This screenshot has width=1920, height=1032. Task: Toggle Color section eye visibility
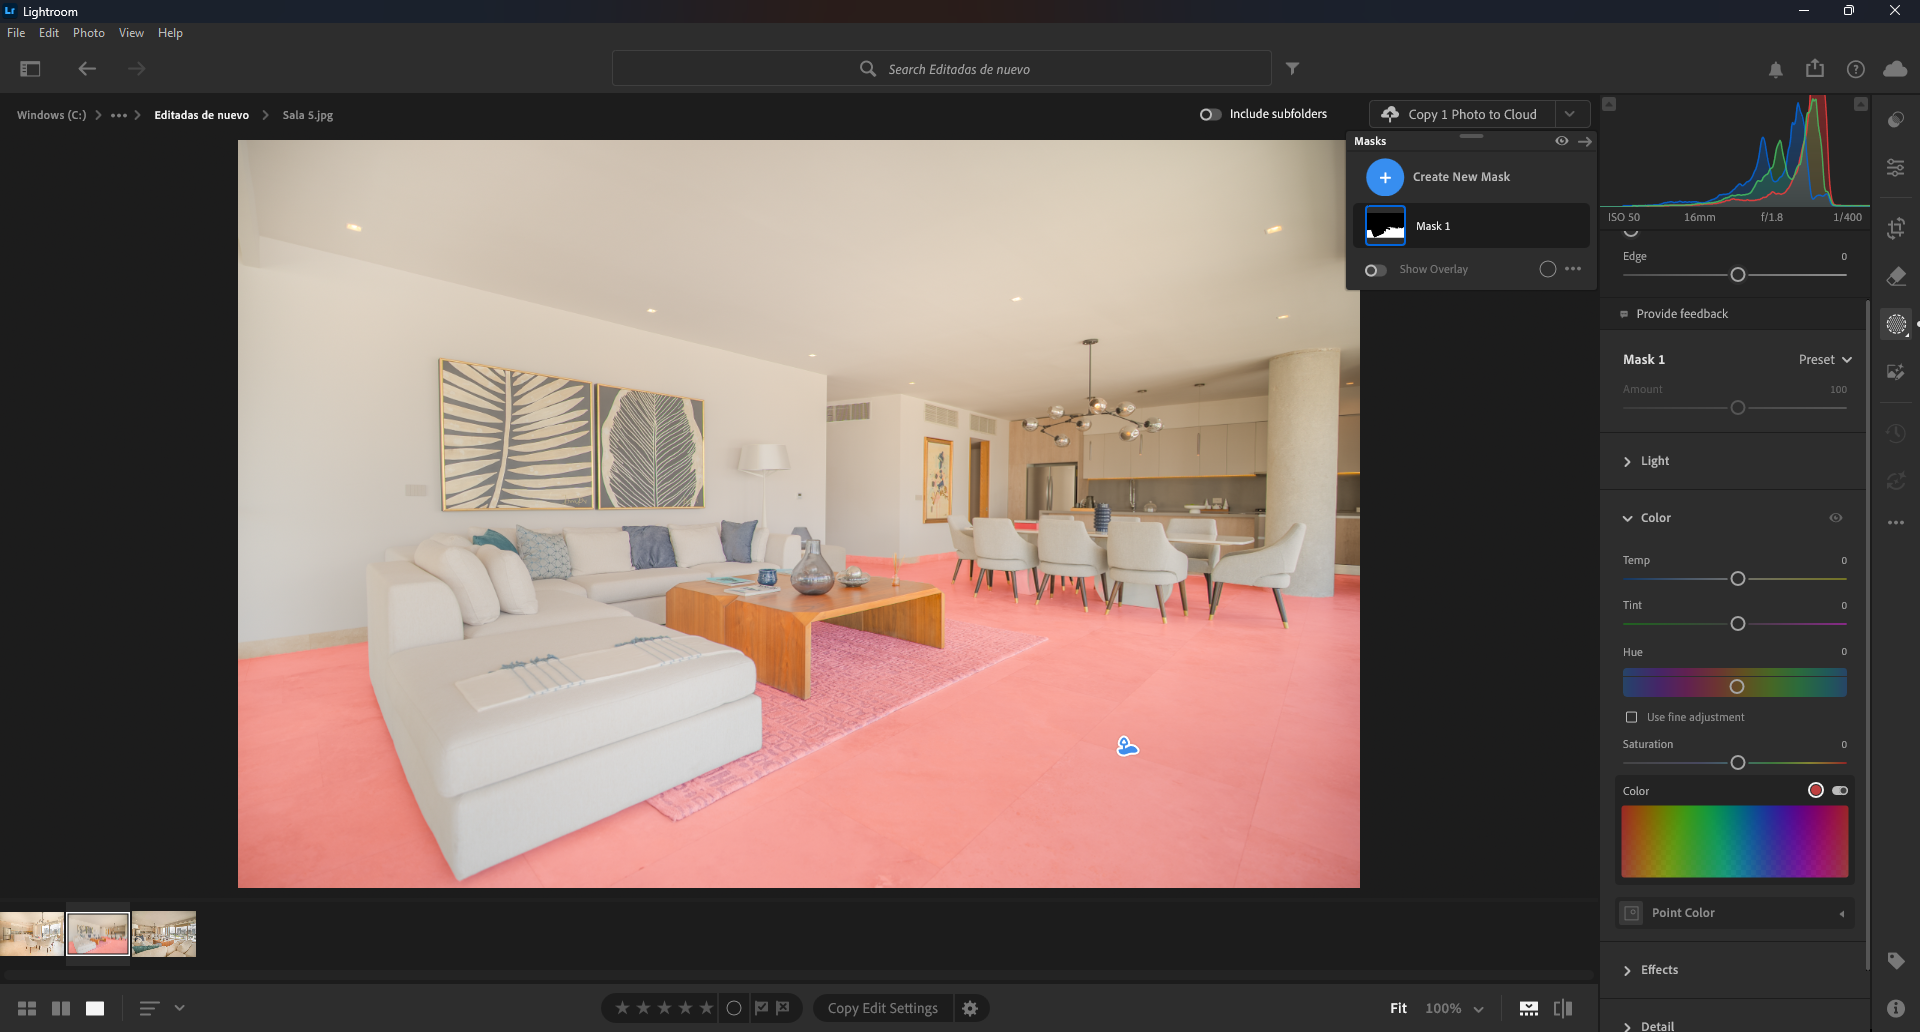[1836, 518]
